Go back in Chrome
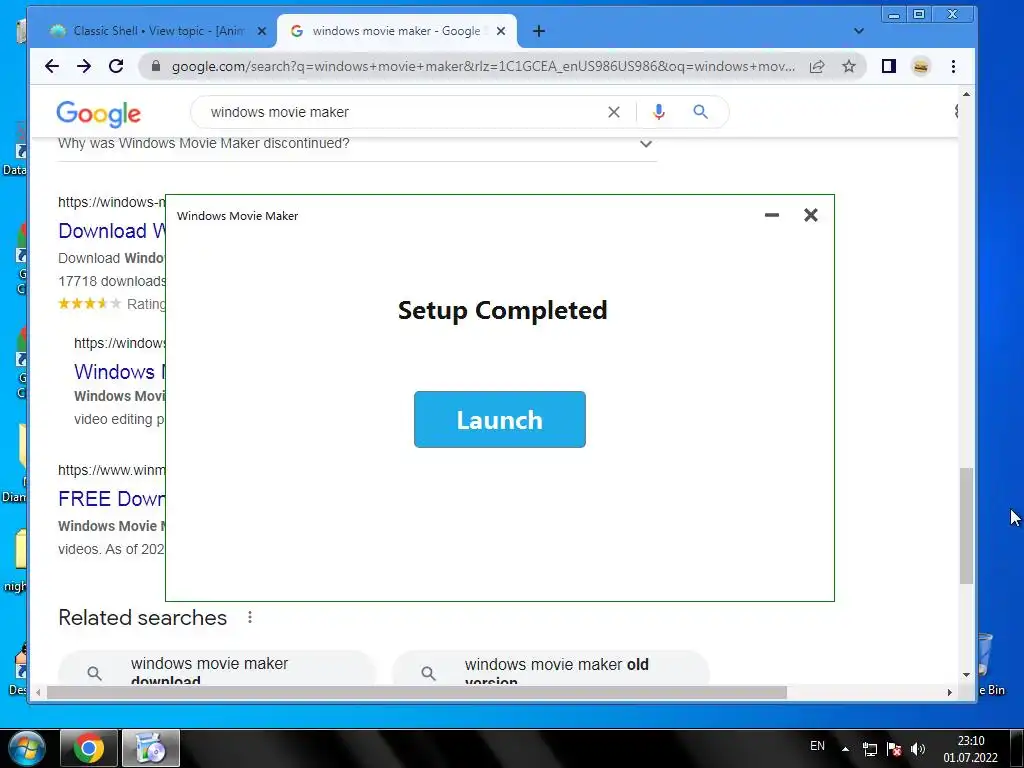Image resolution: width=1024 pixels, height=768 pixels. click(x=52, y=66)
